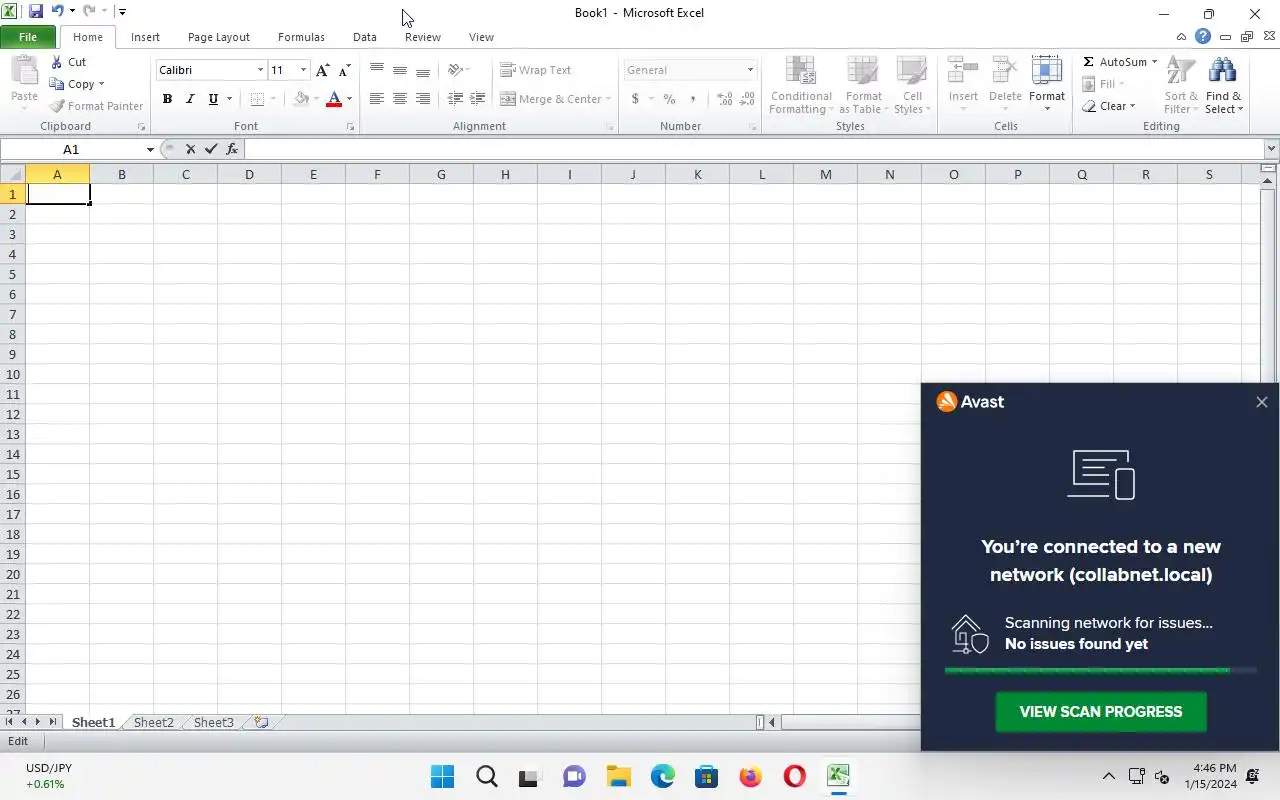Click the Decrease Indent icon
Viewport: 1280px width, 800px height.
click(x=455, y=99)
